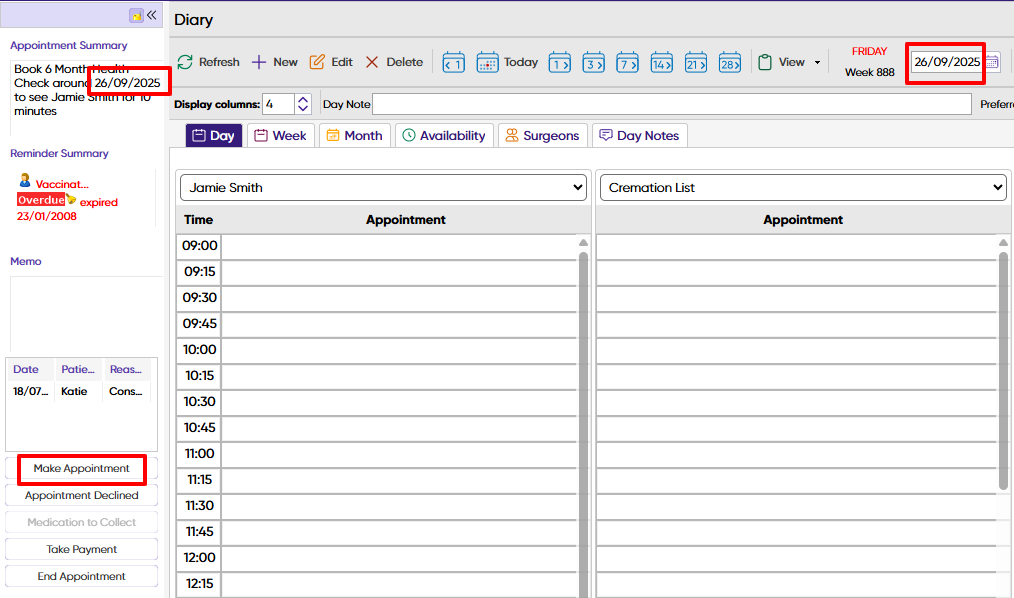Click the Vaccinat... reminder link

pos(62,184)
